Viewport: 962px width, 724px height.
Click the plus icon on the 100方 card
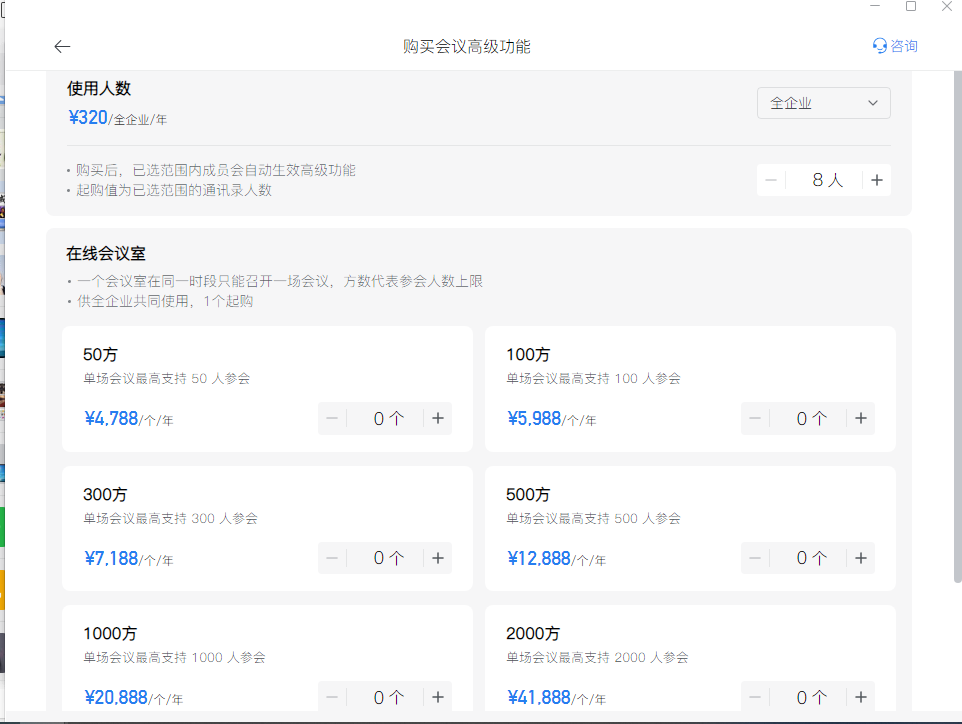pyautogui.click(x=860, y=418)
